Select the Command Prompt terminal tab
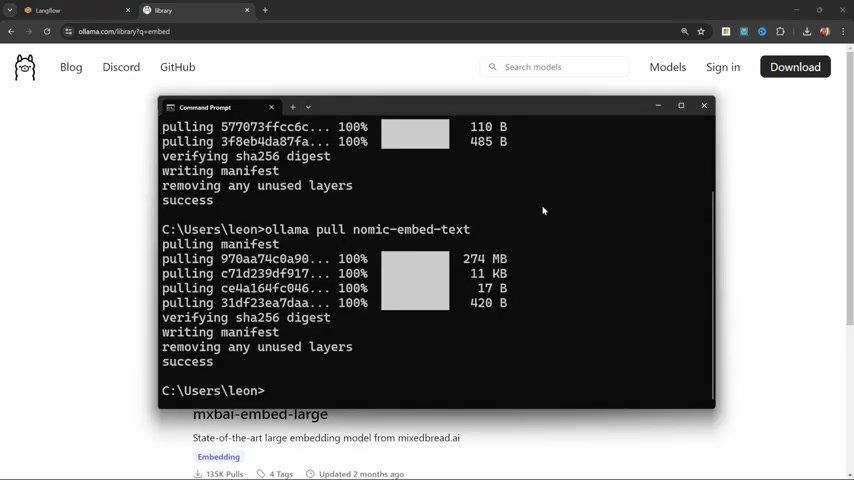This screenshot has width=854, height=480. tap(215, 107)
